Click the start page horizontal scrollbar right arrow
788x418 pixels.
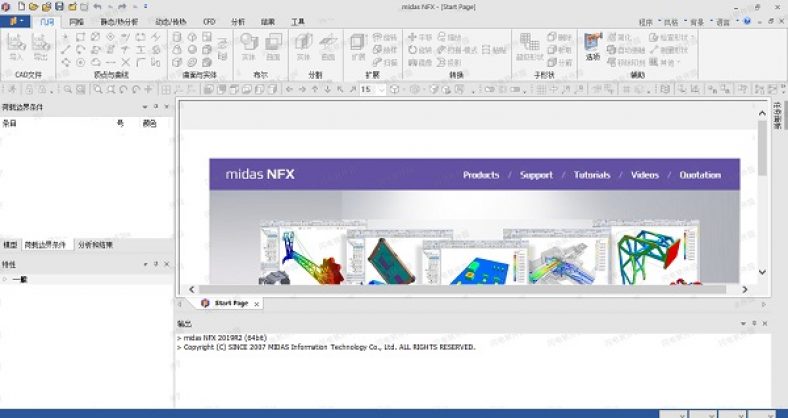745,289
